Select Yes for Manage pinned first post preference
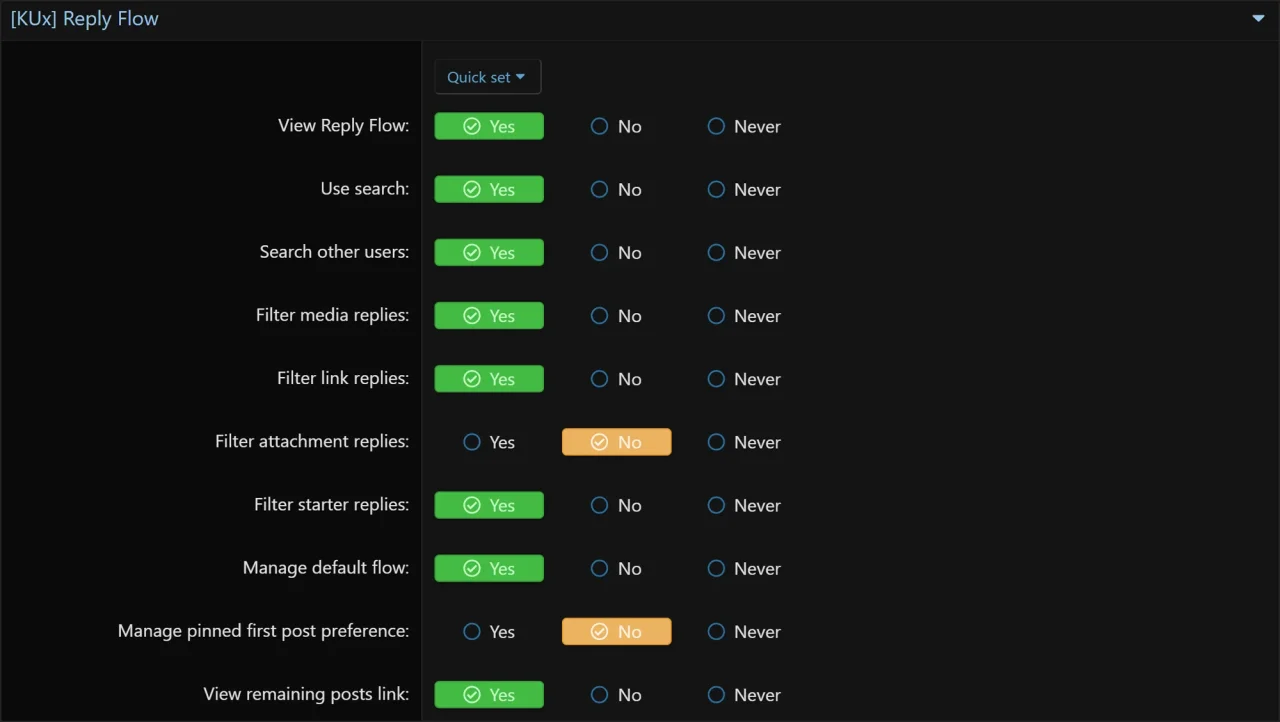 pos(489,631)
